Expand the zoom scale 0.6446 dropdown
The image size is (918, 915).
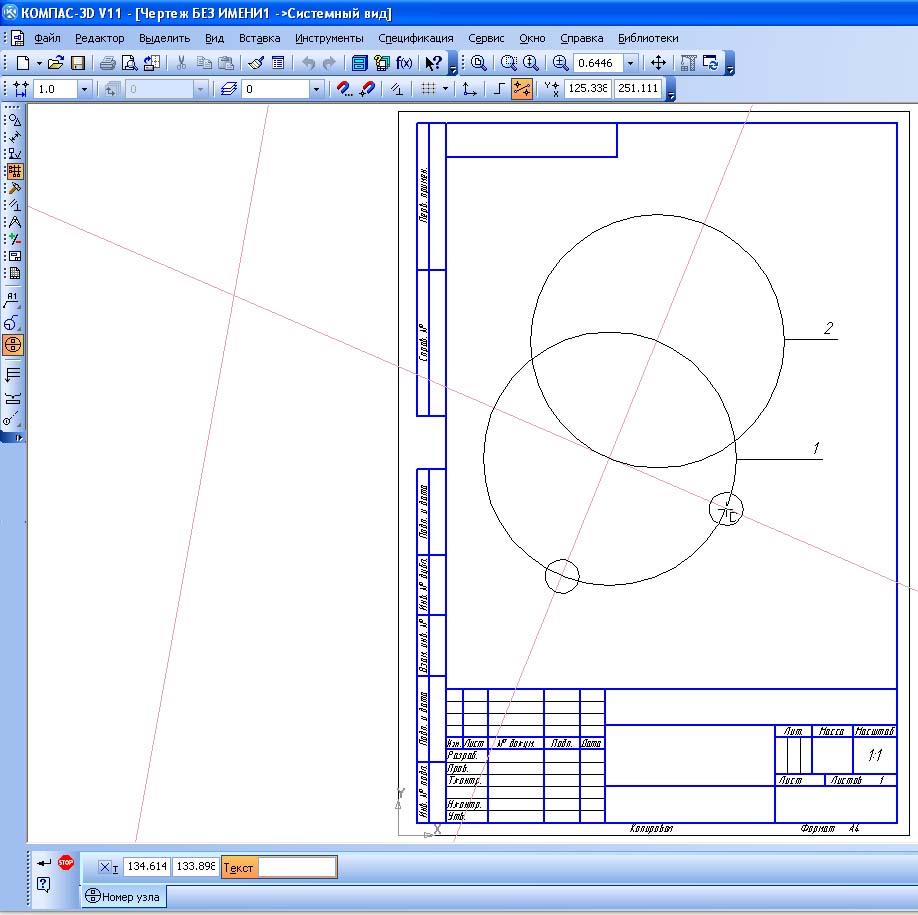tap(631, 63)
